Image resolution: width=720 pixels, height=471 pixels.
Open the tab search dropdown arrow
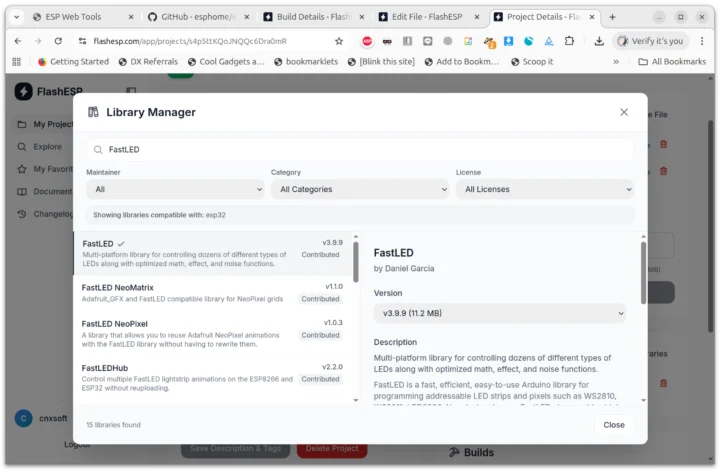point(17,17)
